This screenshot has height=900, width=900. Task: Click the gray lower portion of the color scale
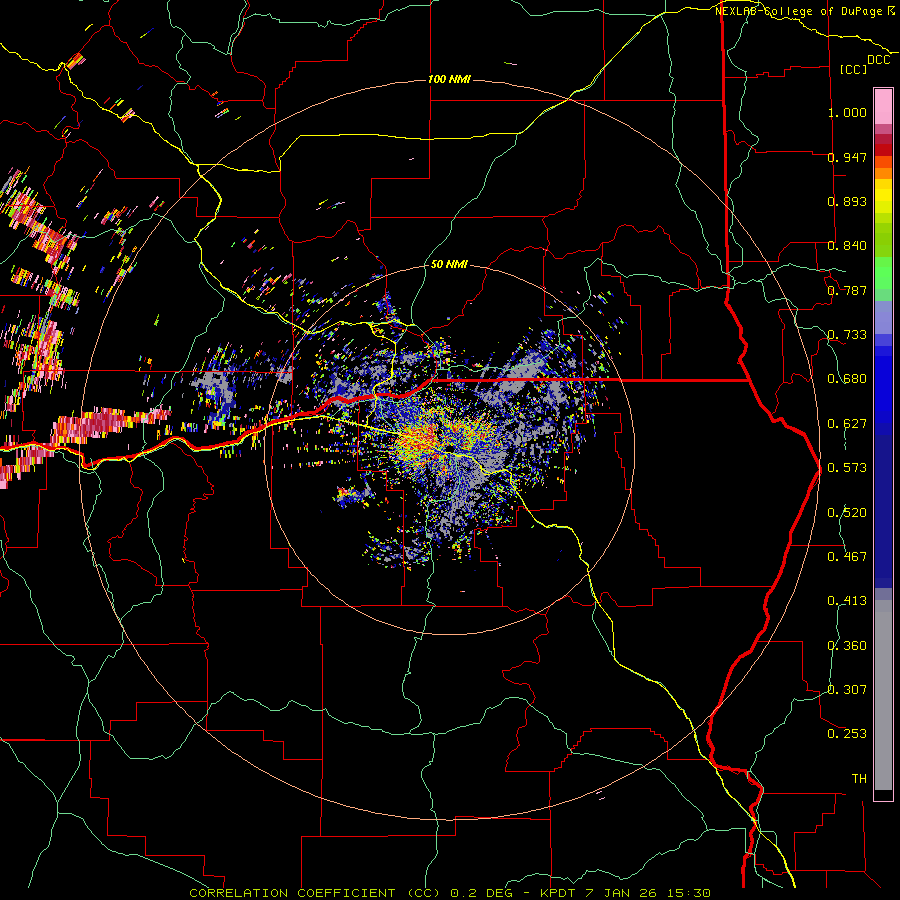coord(883,700)
